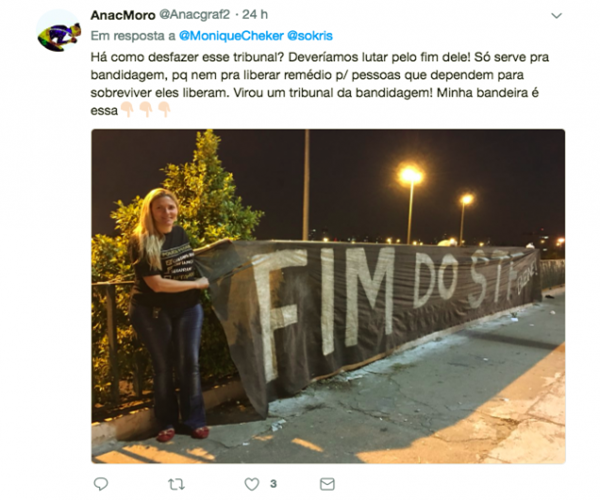The image size is (600, 500).
Task: Open the @MoniqueCheker mention
Action: pos(231,36)
